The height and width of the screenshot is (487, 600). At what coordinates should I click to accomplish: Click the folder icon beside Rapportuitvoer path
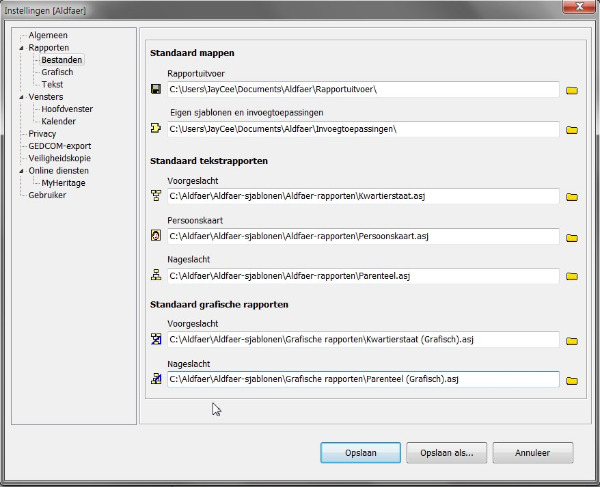(x=573, y=91)
